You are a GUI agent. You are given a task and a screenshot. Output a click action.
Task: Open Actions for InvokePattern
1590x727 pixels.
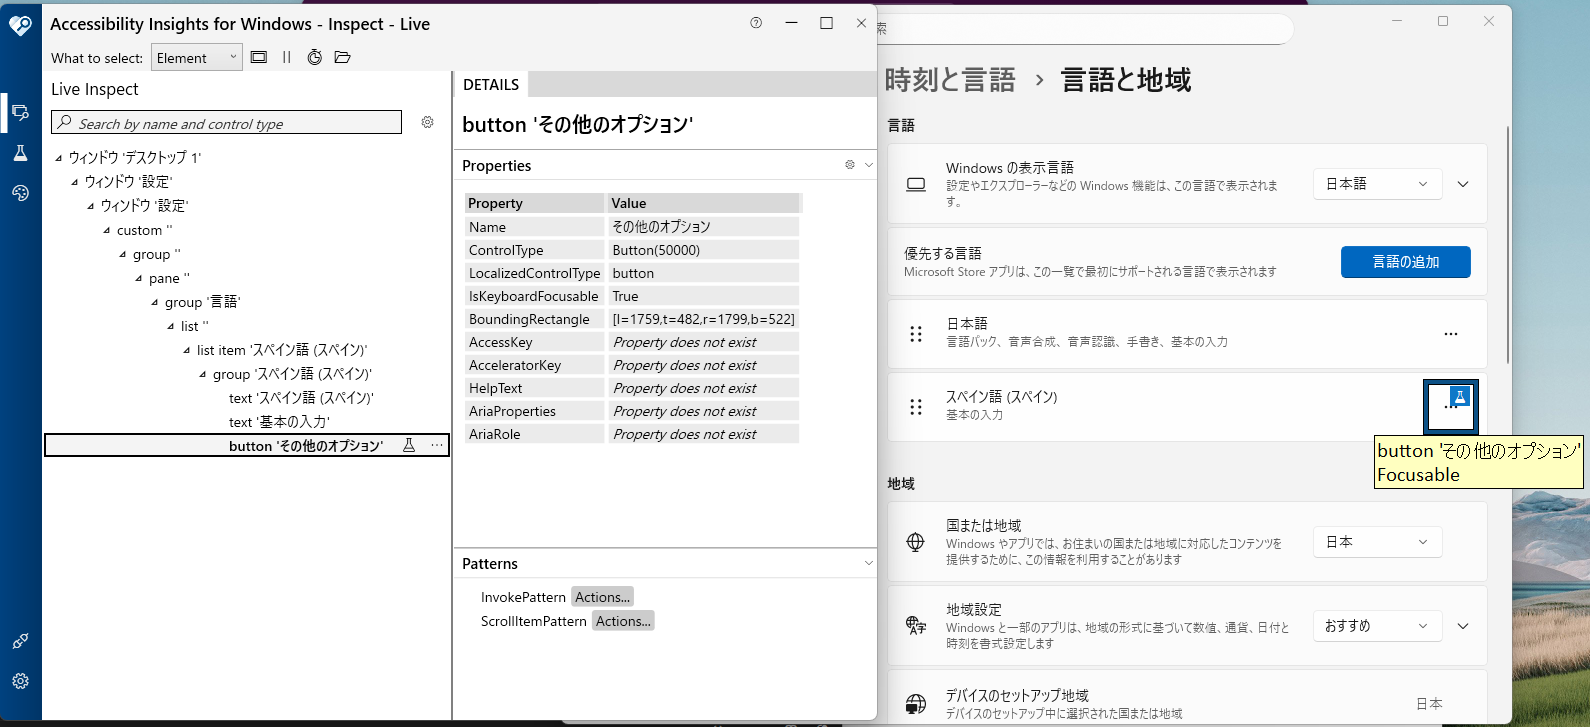(x=602, y=597)
